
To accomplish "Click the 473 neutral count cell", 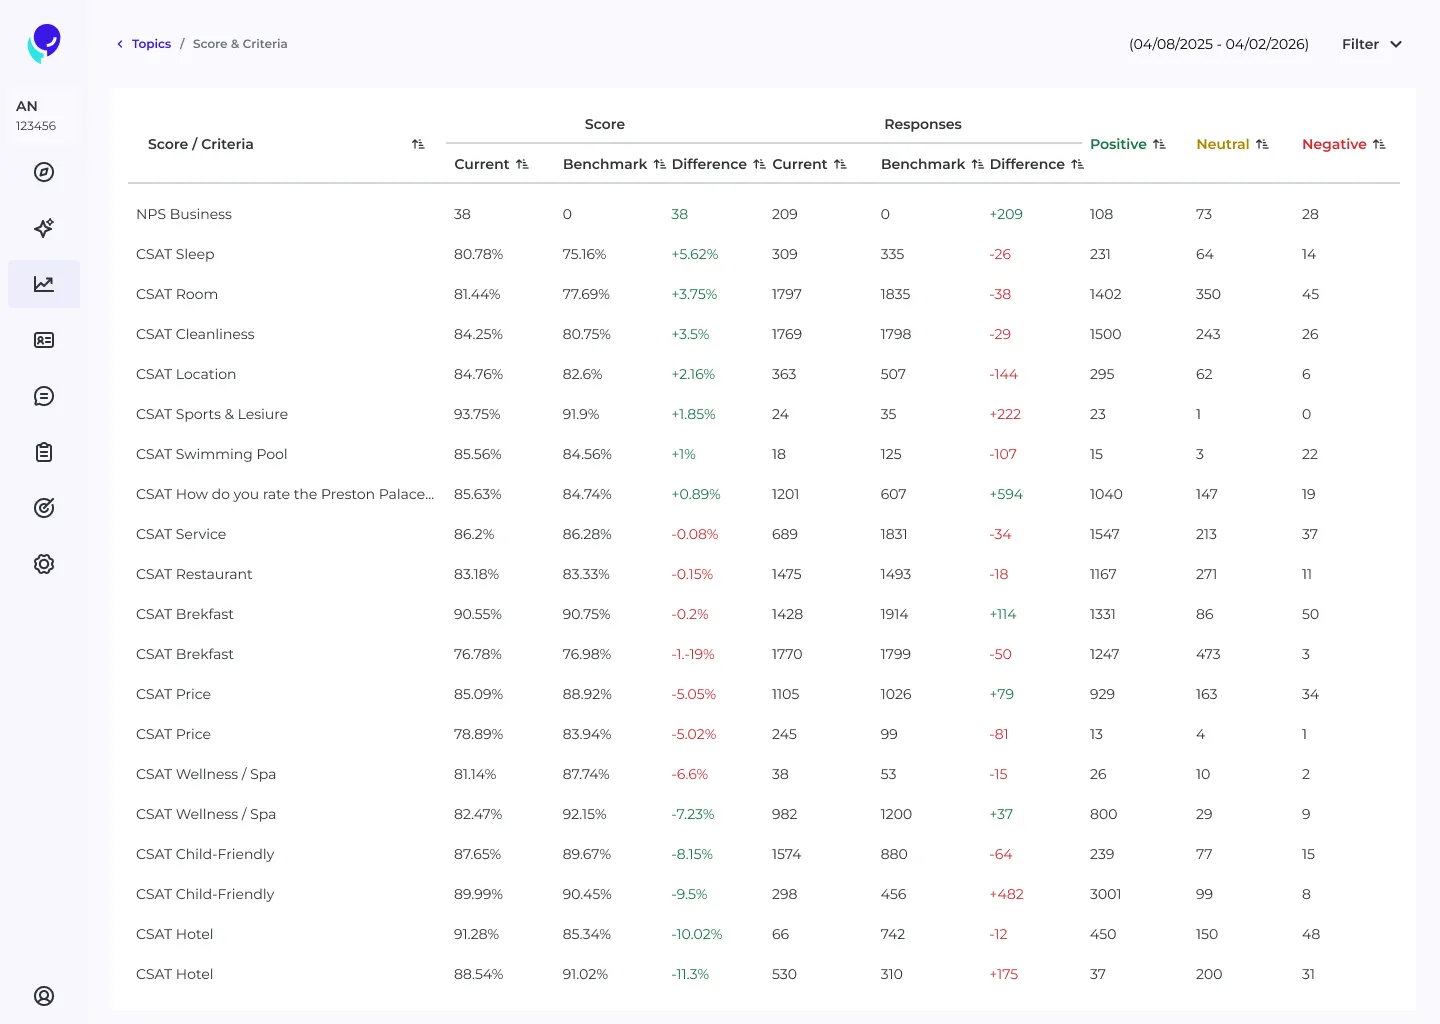I will click(x=1208, y=654).
